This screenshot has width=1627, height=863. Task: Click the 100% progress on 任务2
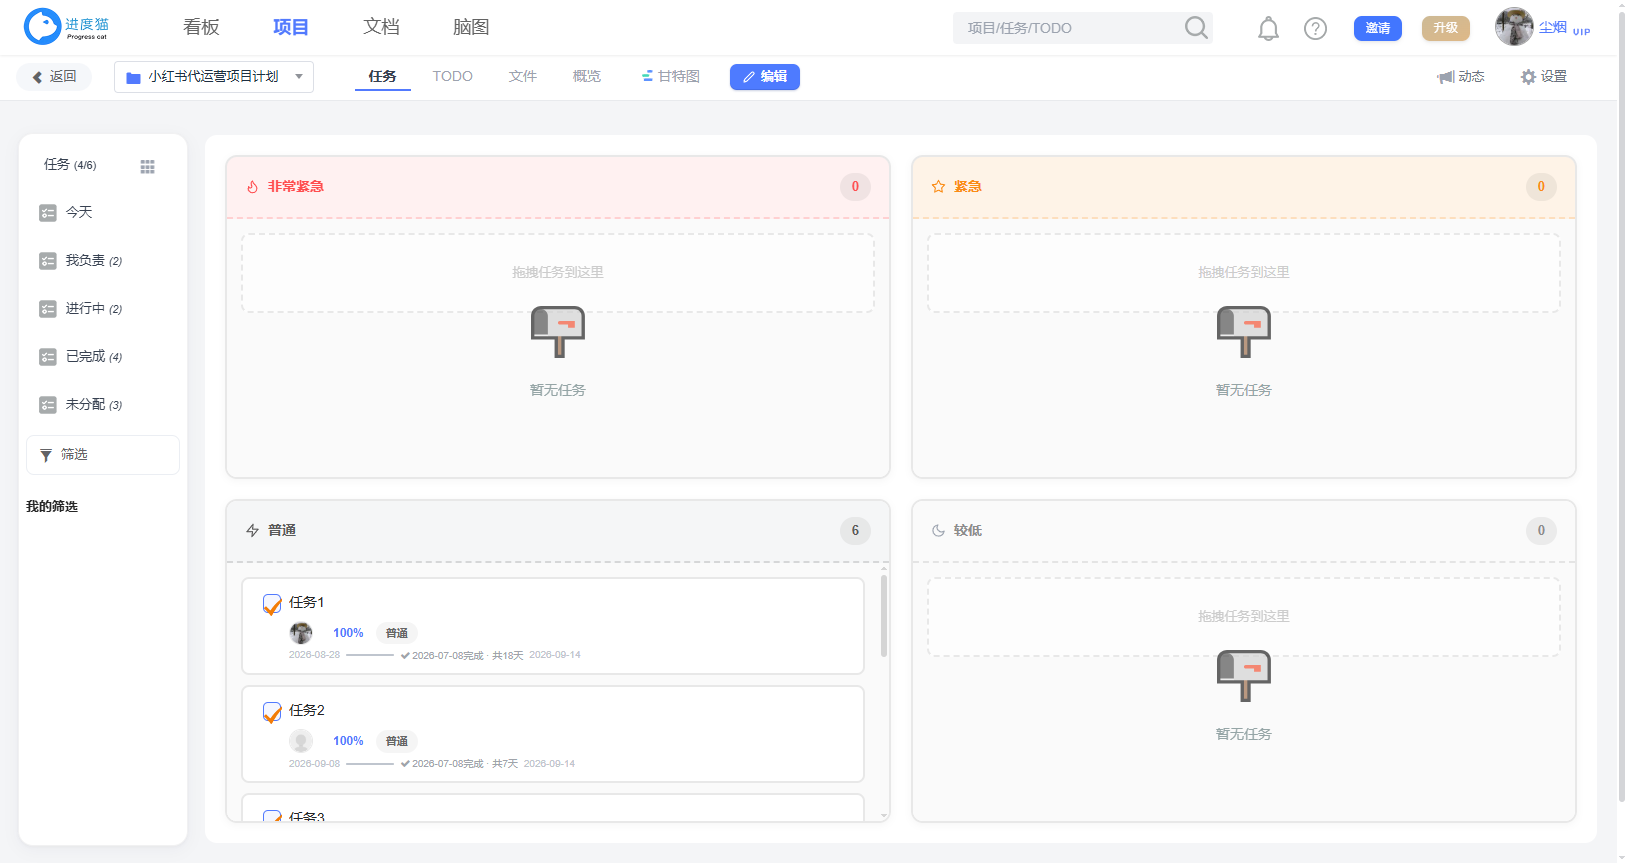pyautogui.click(x=348, y=741)
